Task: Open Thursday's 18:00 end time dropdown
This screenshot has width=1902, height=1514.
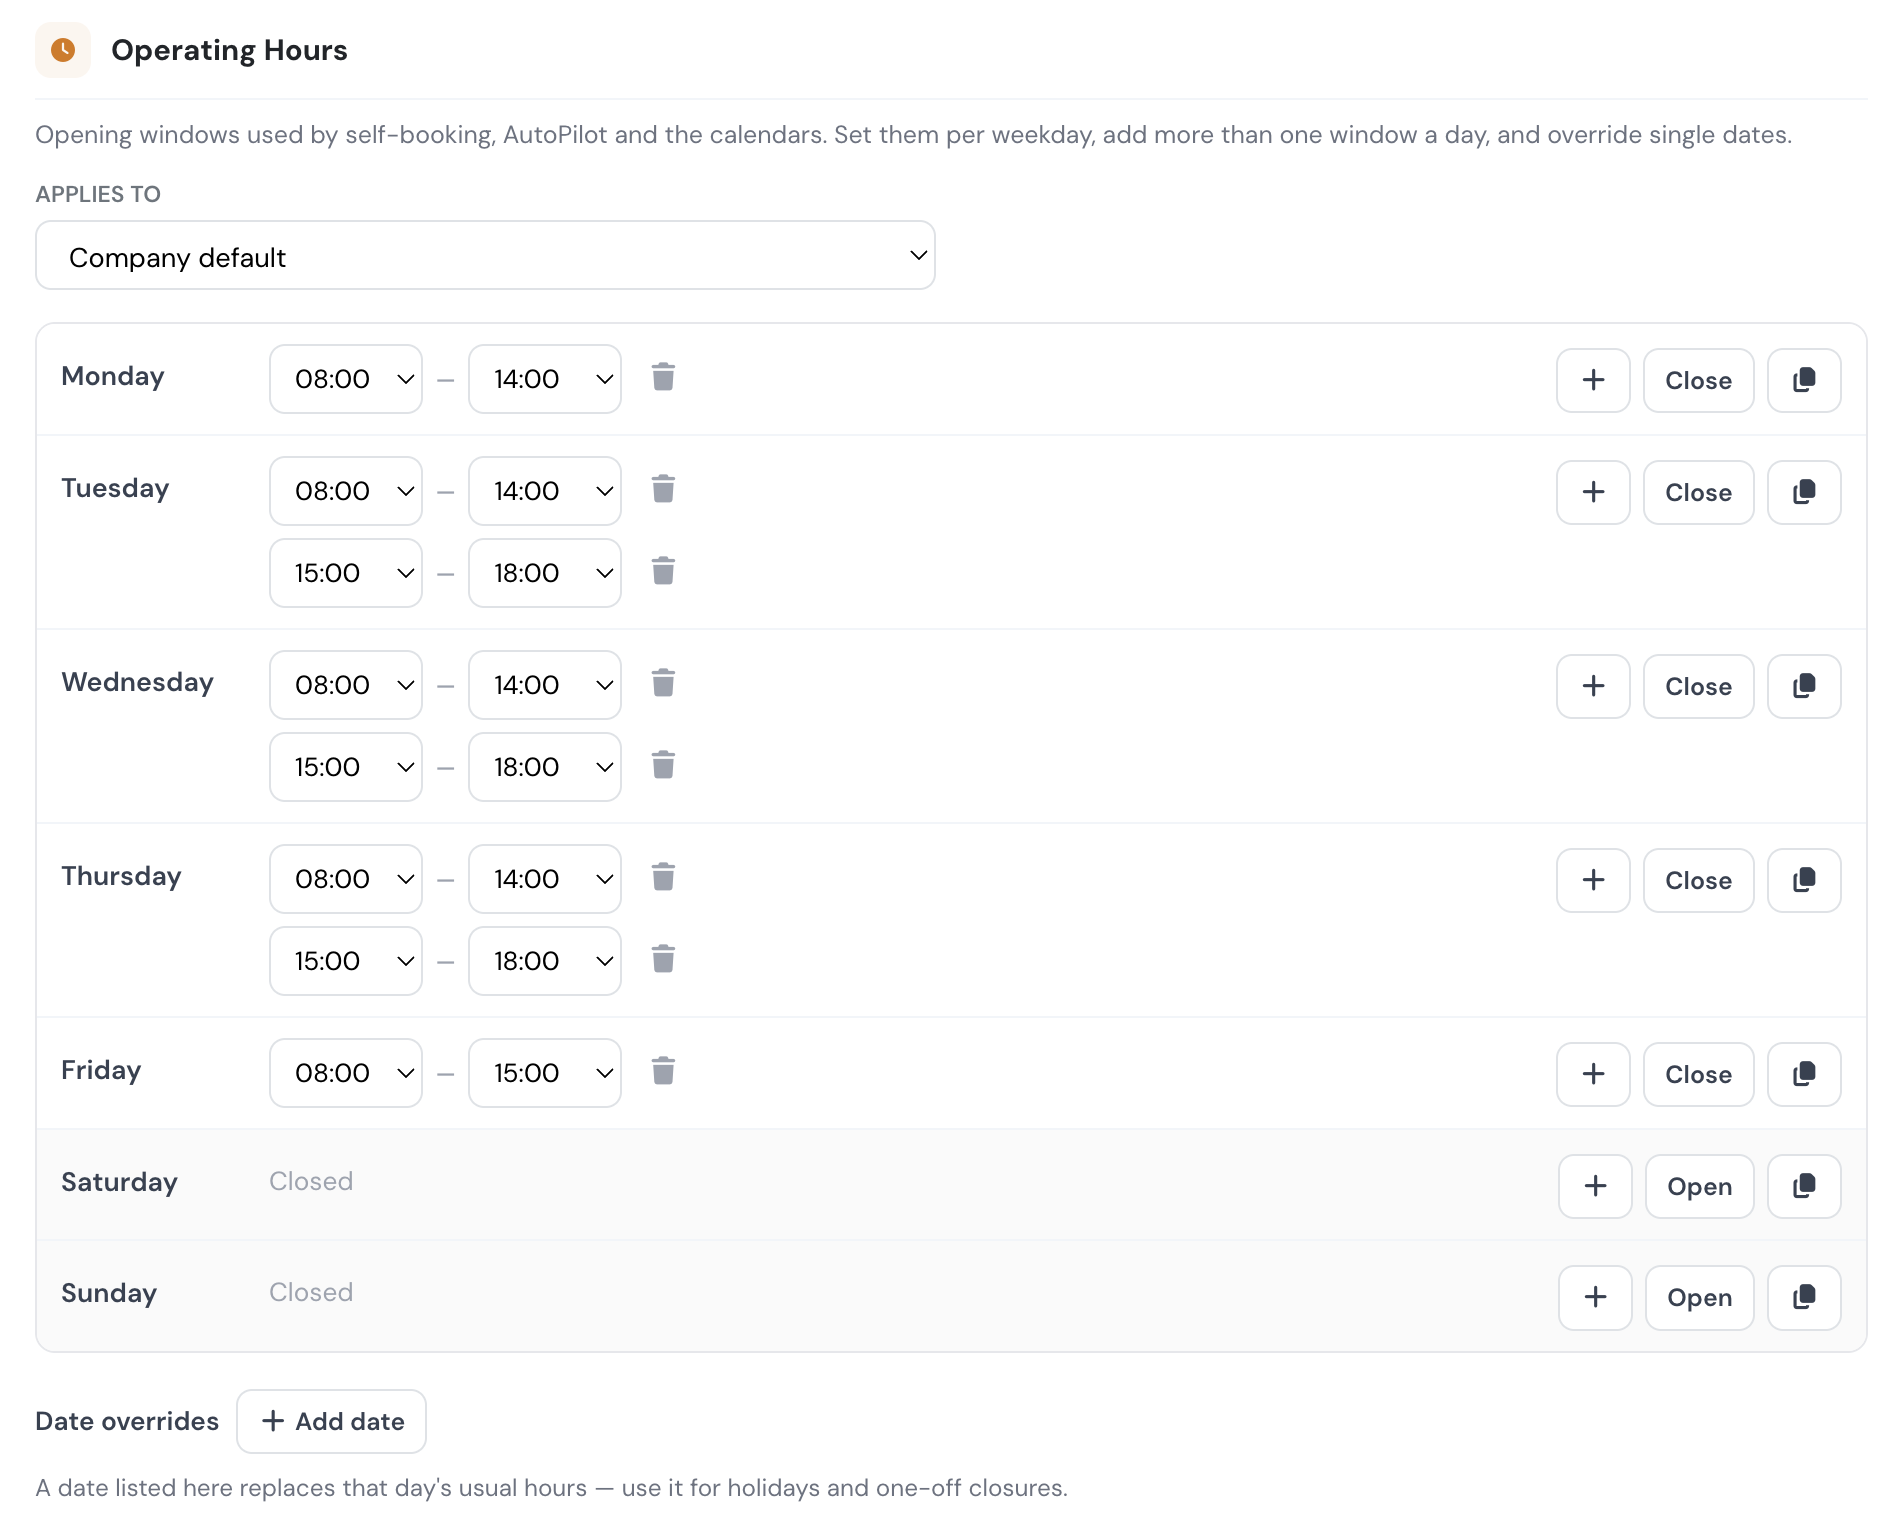Action: pos(545,961)
